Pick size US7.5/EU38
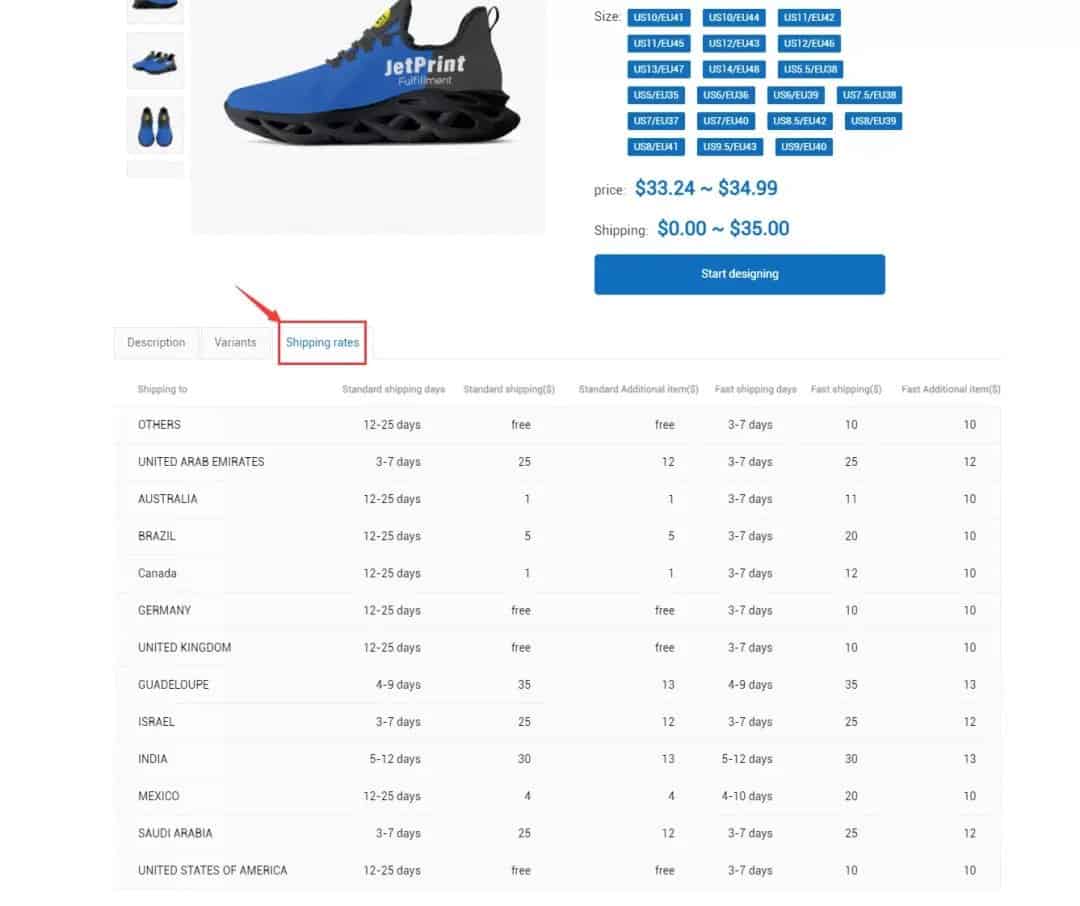Screen dimensions: 1080x906 (869, 95)
